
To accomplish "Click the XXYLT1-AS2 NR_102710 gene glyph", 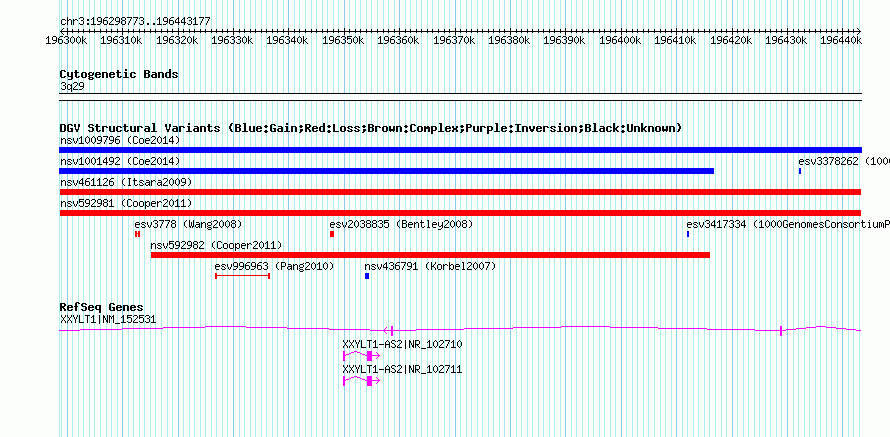I will pyautogui.click(x=362, y=356).
